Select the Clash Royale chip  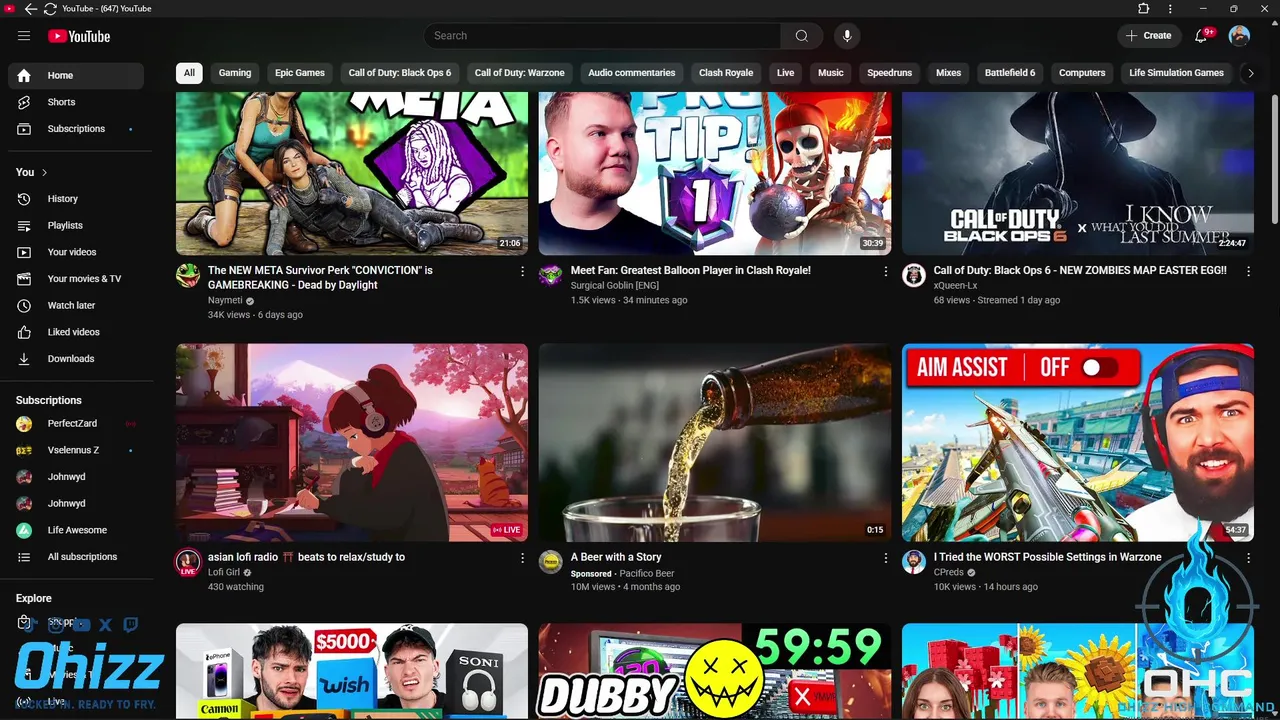[726, 73]
